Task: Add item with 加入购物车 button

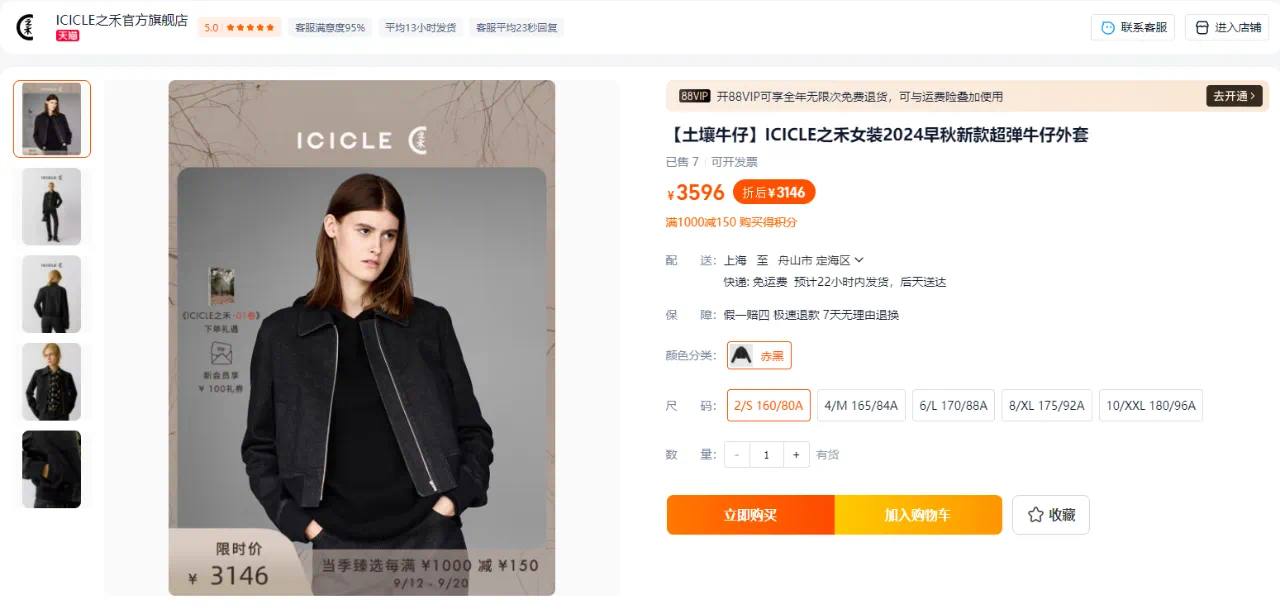Action: (x=918, y=515)
